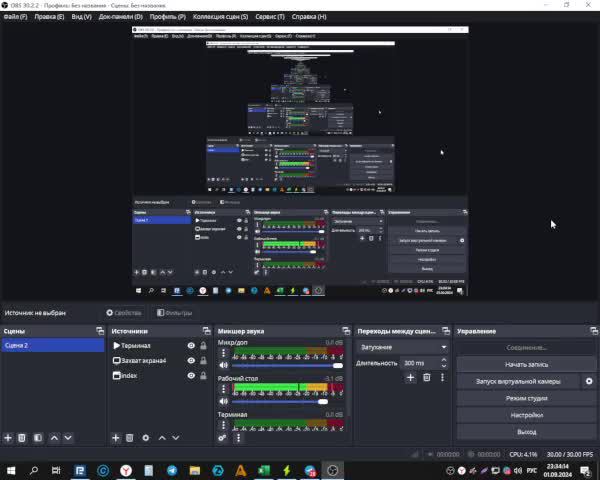
Task: Click the Выход button
Action: [x=527, y=432]
